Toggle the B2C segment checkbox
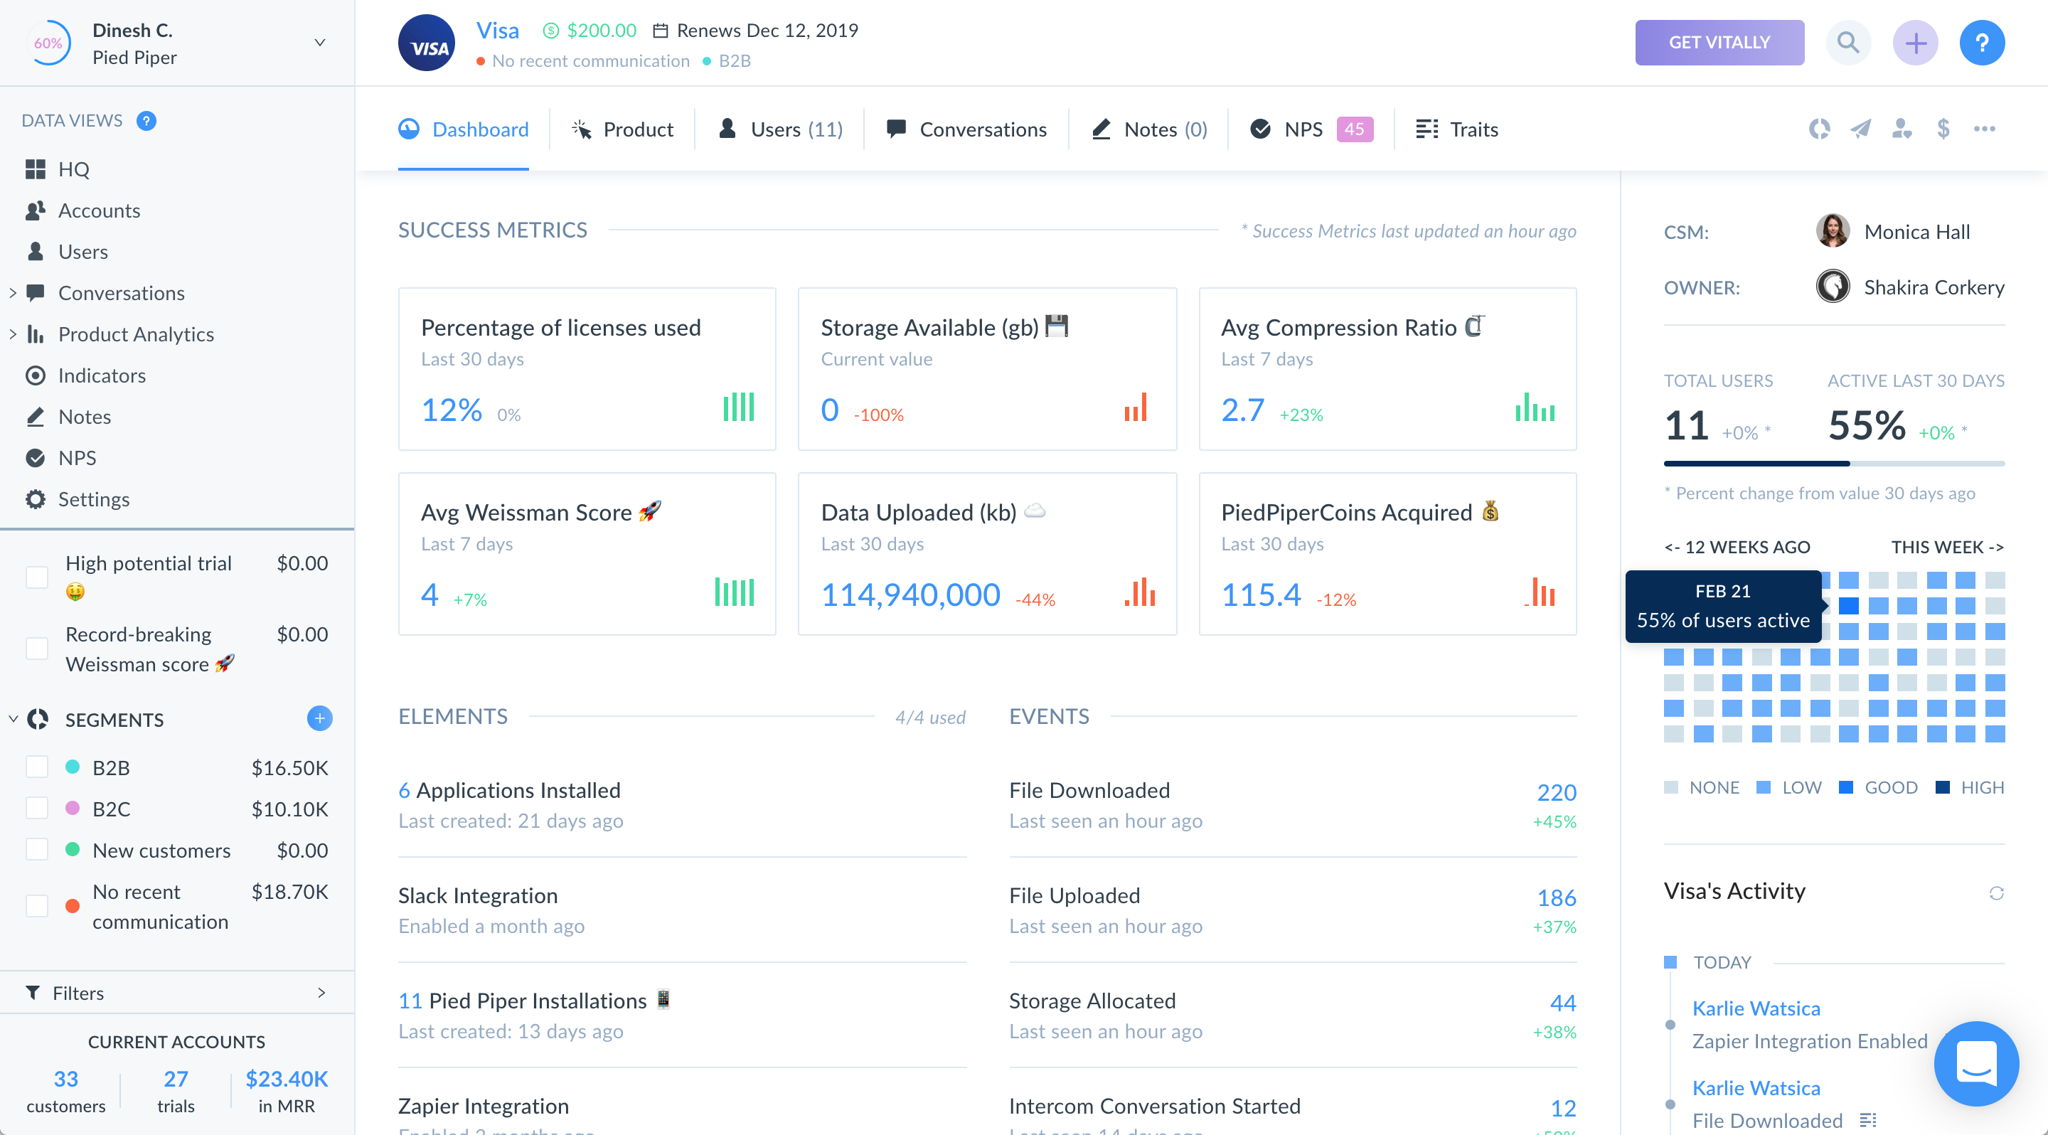2048x1135 pixels. [x=37, y=808]
